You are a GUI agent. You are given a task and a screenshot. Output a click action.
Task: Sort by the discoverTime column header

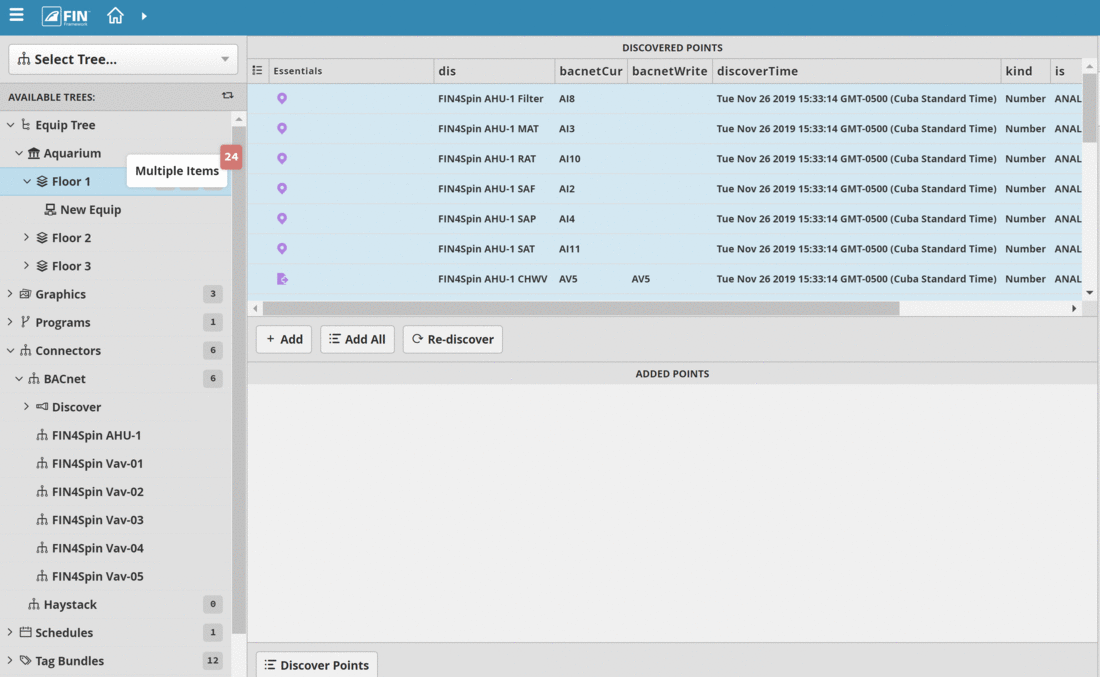point(857,71)
